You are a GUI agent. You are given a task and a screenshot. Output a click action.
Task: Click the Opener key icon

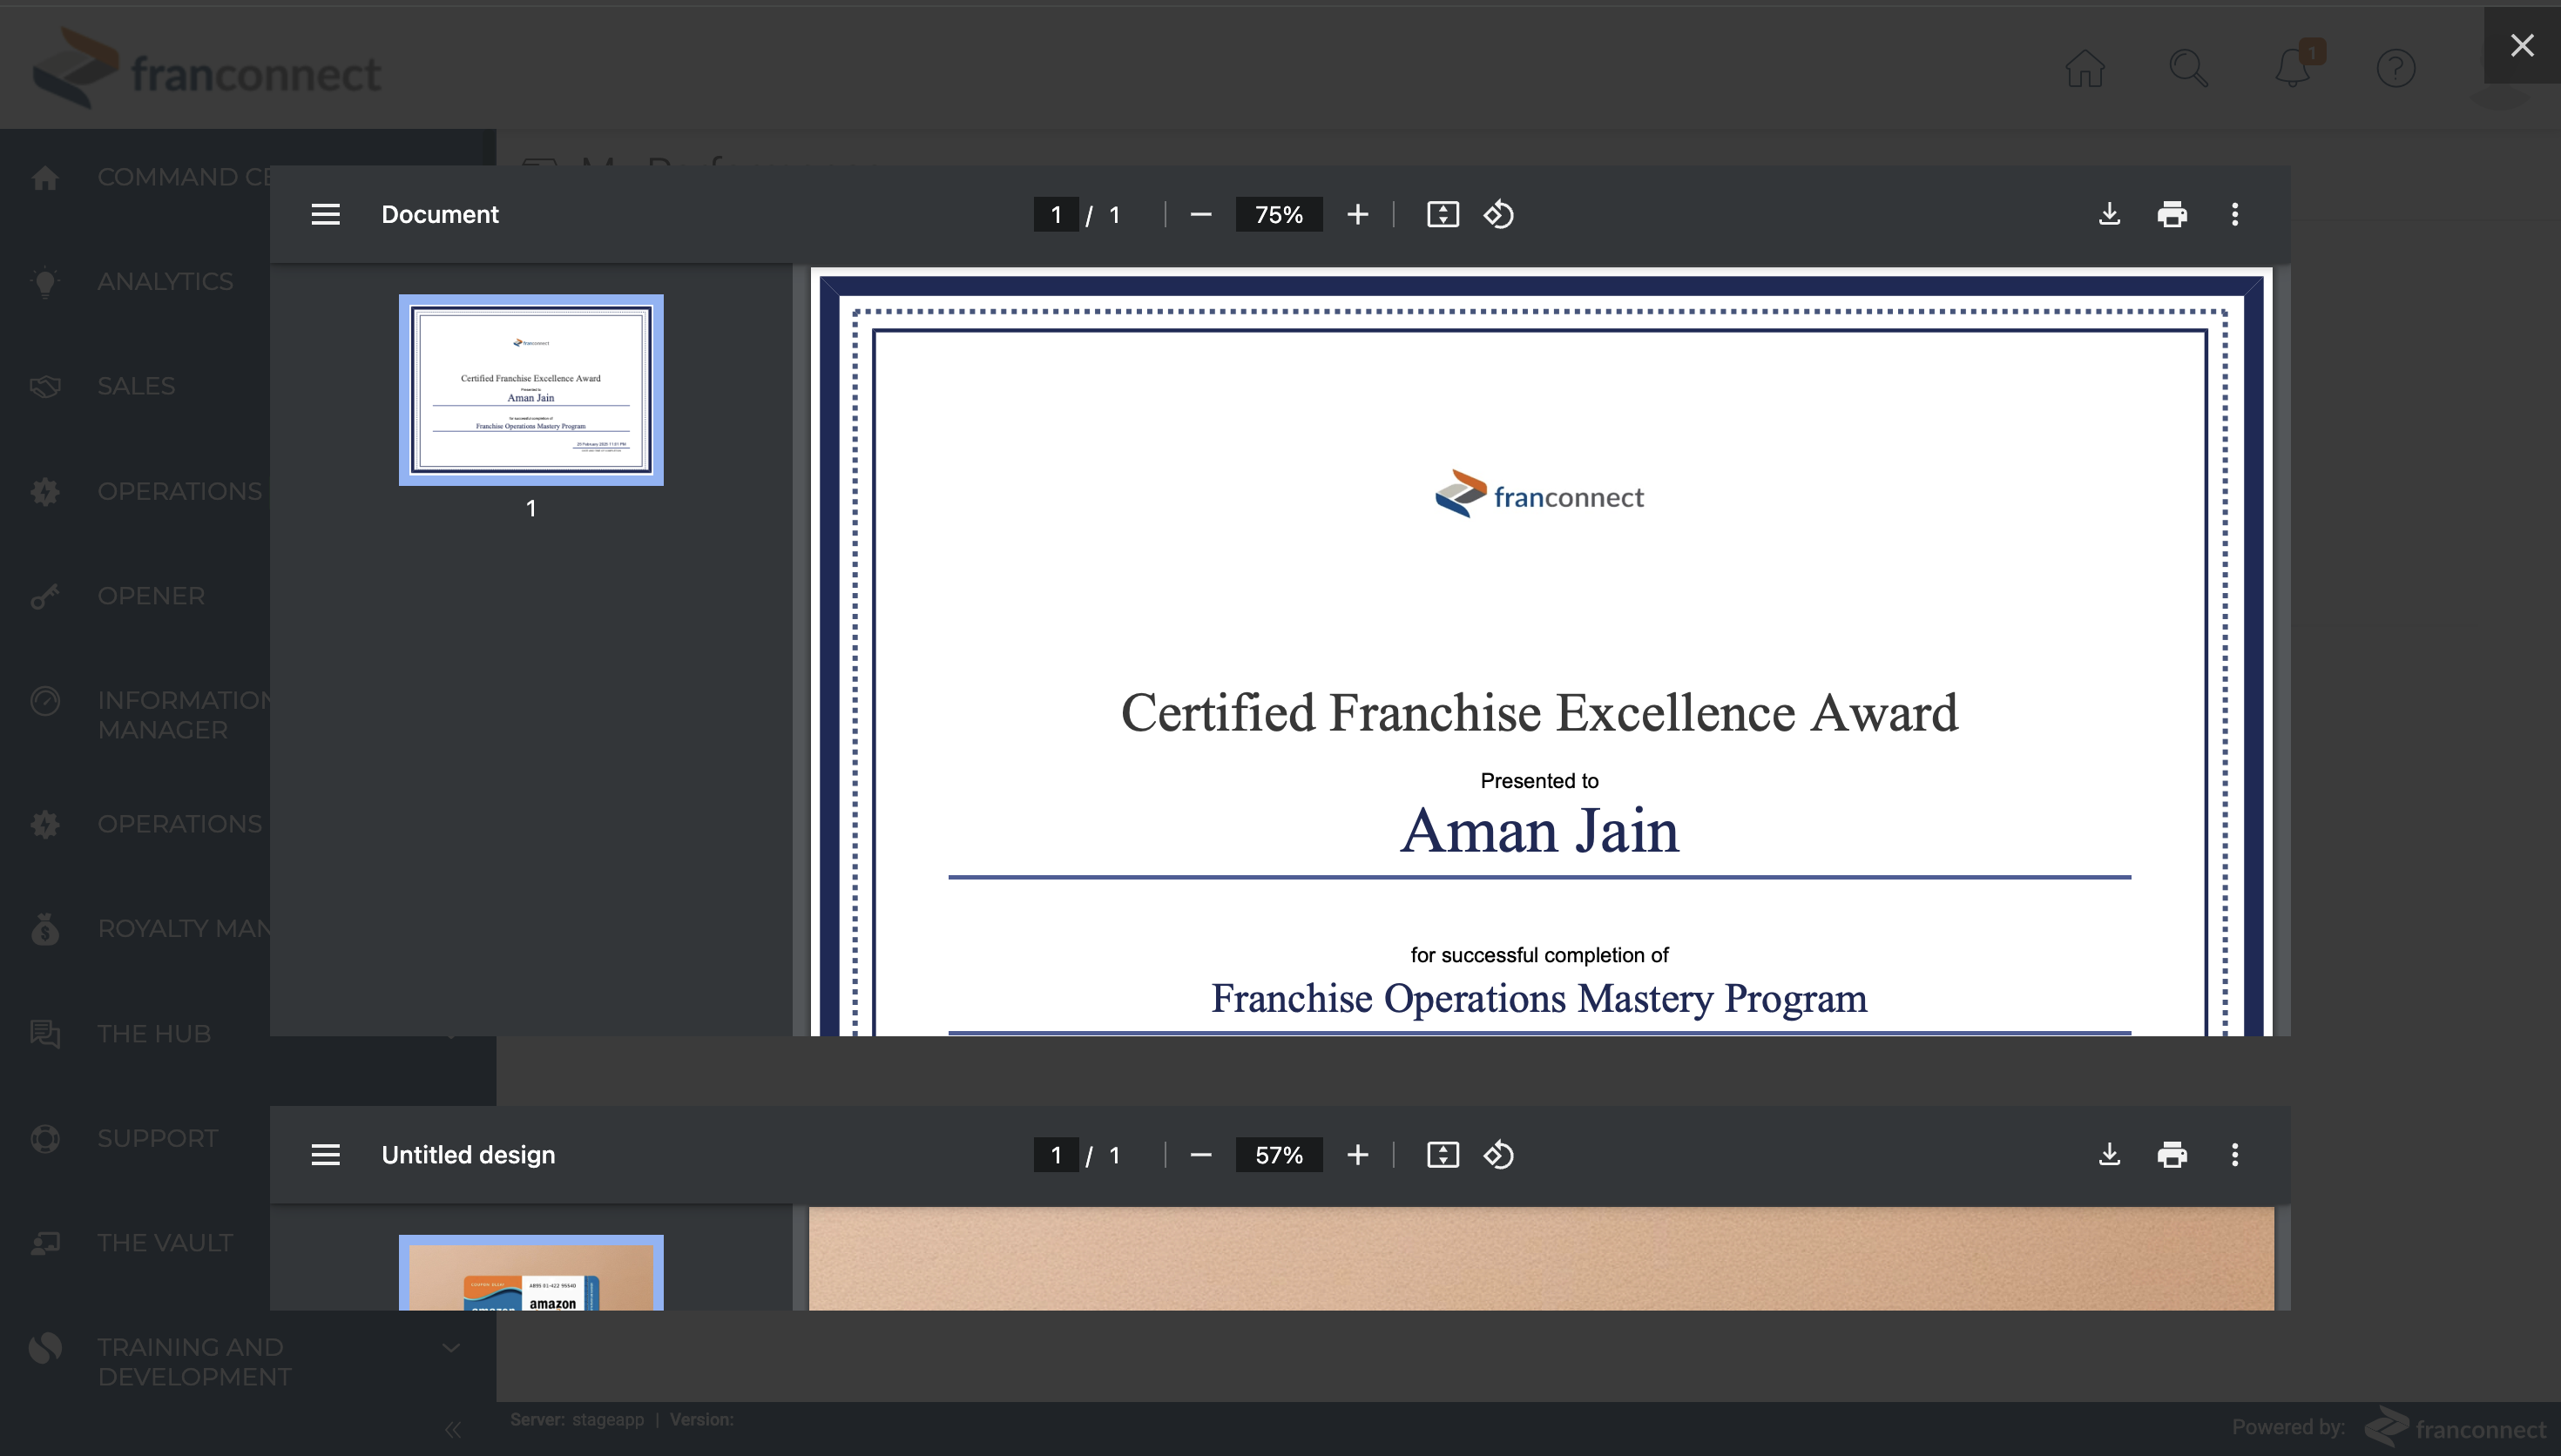pos(45,596)
